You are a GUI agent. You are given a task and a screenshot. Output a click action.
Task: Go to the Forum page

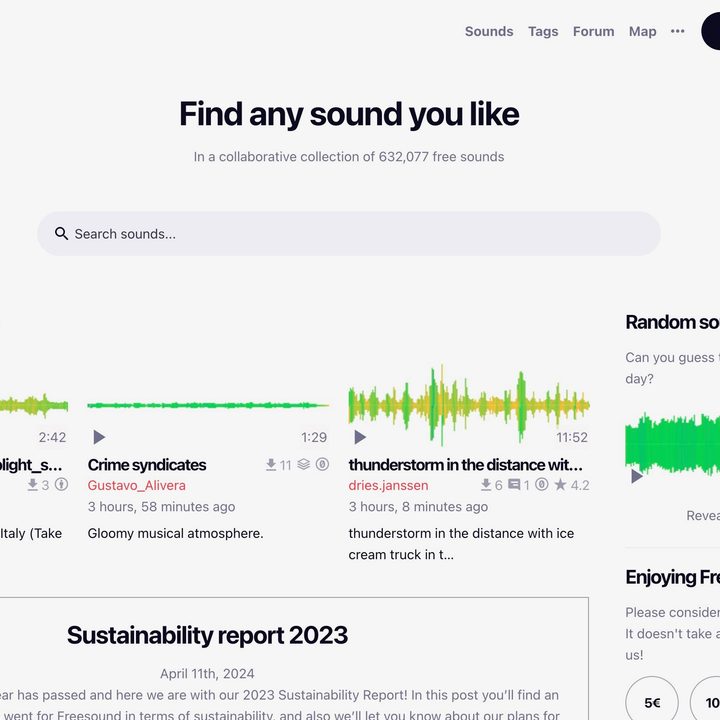593,31
